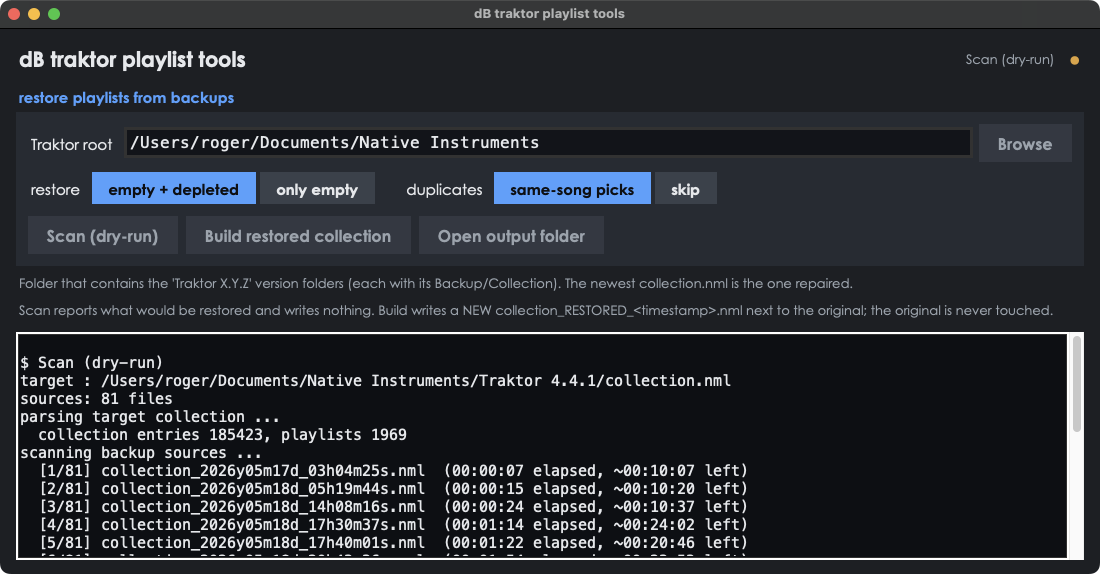Image resolution: width=1100 pixels, height=574 pixels.
Task: Click the 'Traktor root' label
Action: click(71, 145)
